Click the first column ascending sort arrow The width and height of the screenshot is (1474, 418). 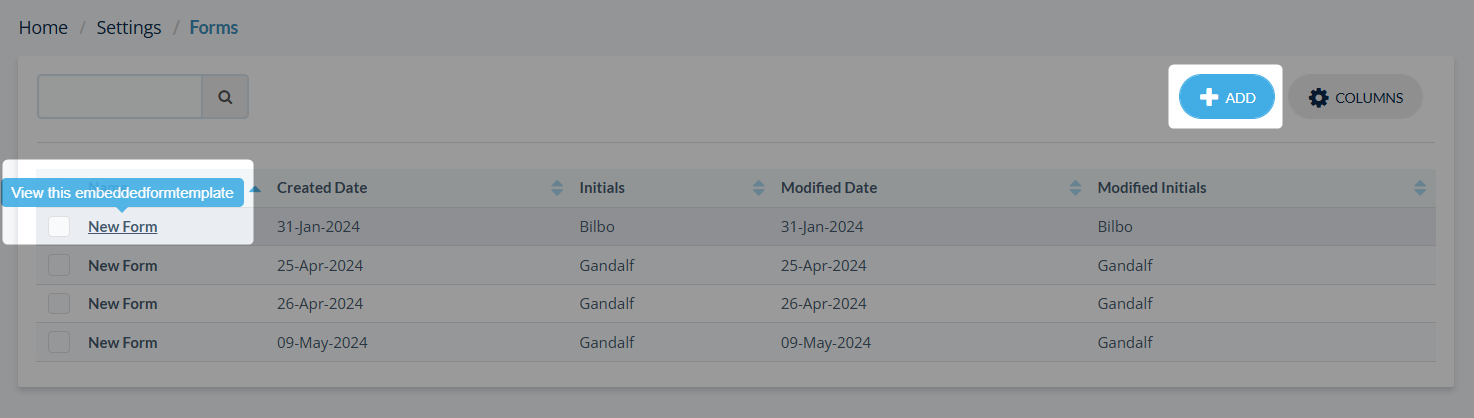click(255, 188)
